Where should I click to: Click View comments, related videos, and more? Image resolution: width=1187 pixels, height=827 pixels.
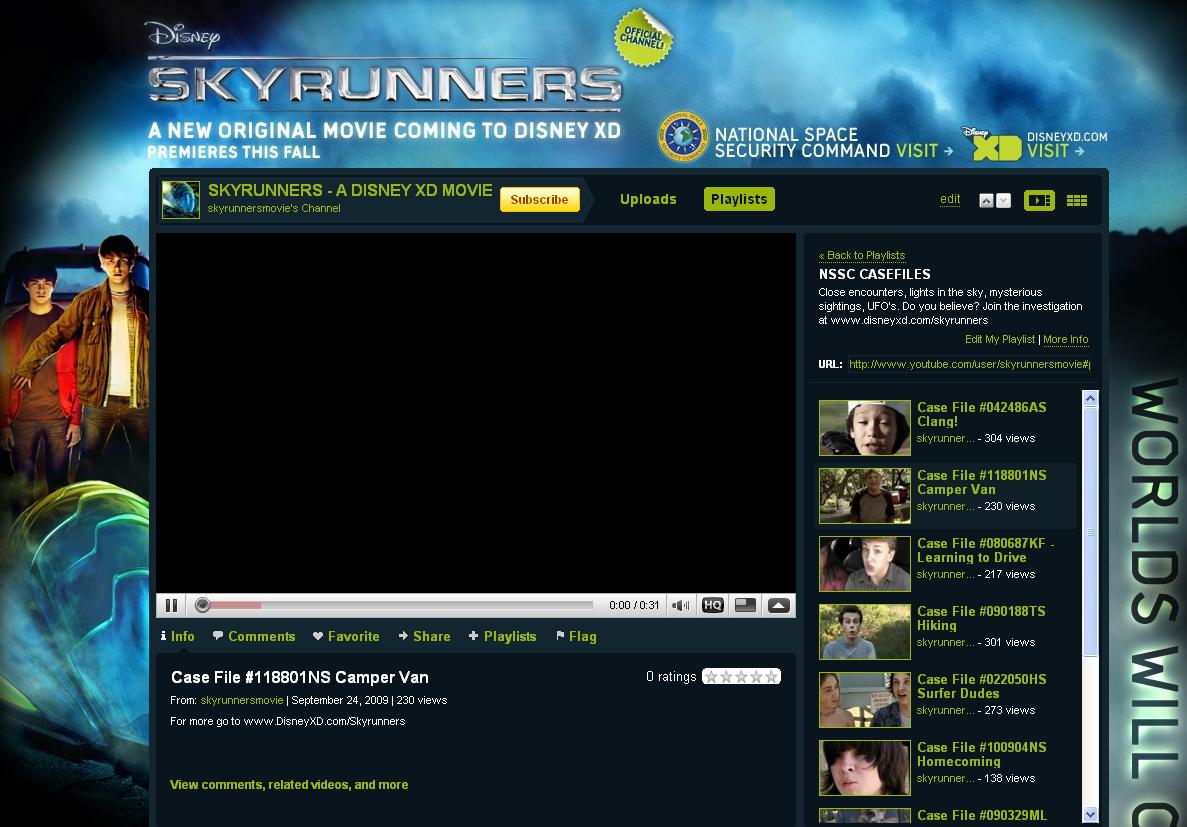tap(289, 785)
